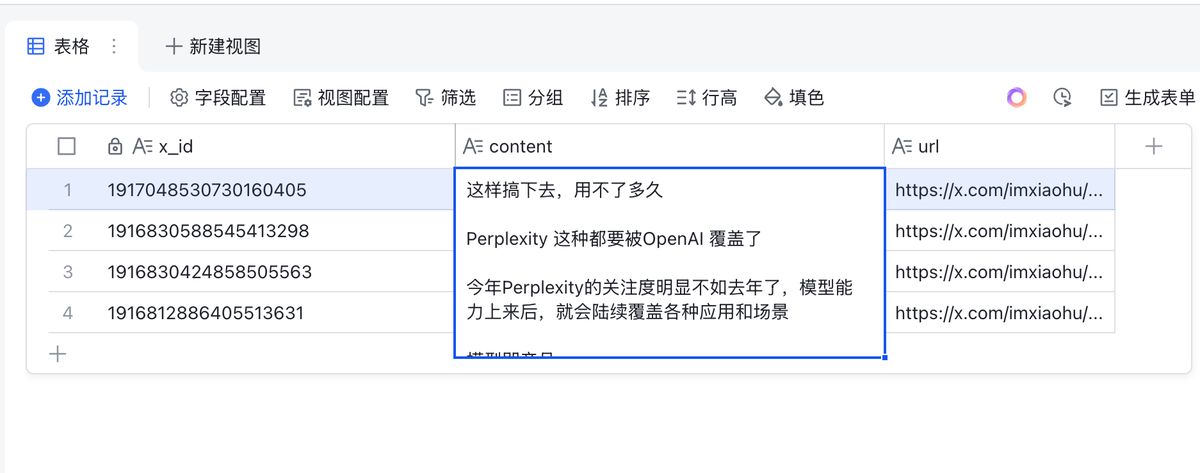Toggle the select-all checkbox in header
The width and height of the screenshot is (1200, 473).
(67, 147)
